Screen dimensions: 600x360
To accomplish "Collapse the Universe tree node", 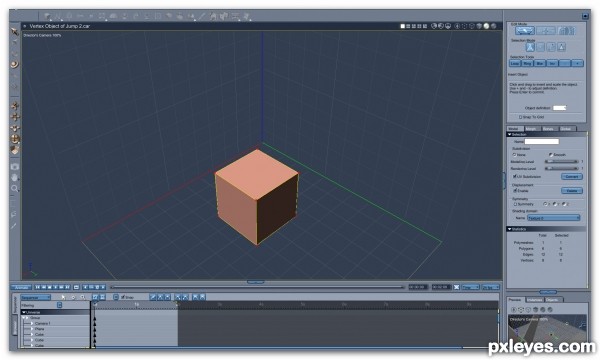I will pos(24,312).
